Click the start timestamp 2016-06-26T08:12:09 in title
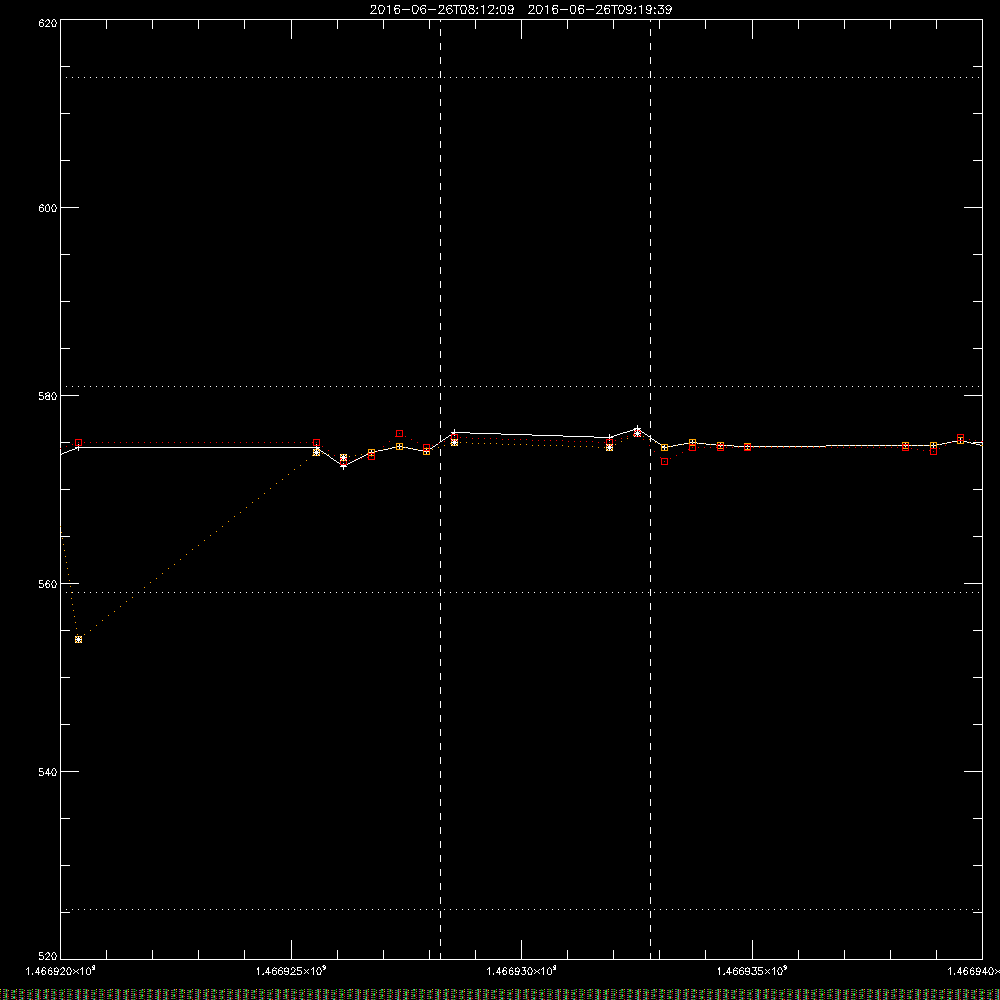 coord(441,10)
